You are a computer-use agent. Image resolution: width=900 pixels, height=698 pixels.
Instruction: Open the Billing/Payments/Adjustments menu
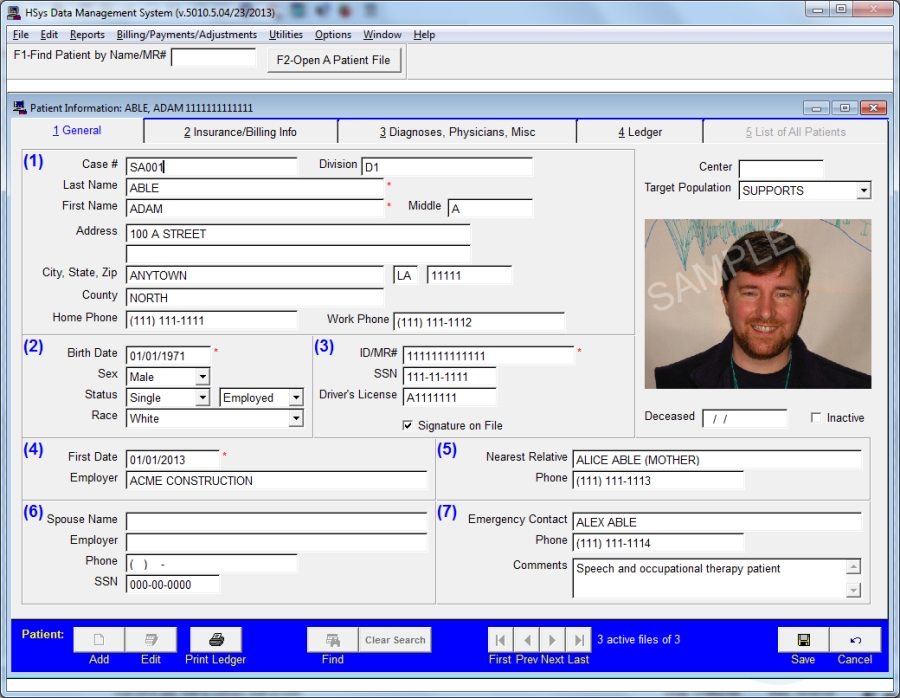[x=187, y=35]
